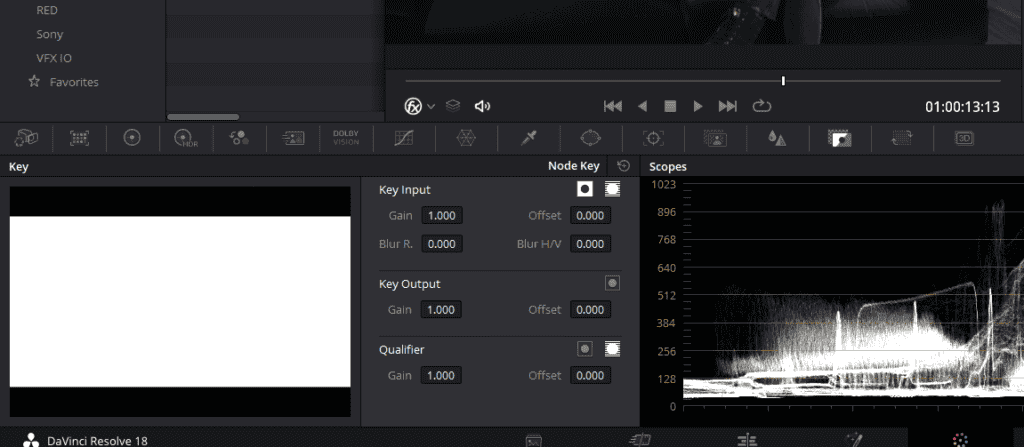The width and height of the screenshot is (1024, 447).
Task: Open the RGB Mixer palette
Action: click(x=239, y=138)
